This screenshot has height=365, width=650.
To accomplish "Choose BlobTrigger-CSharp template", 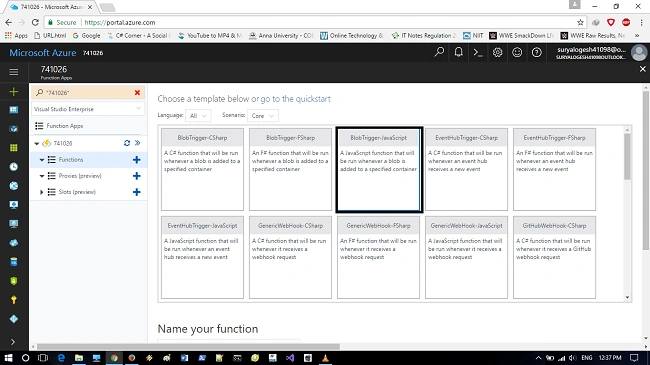I will pyautogui.click(x=202, y=169).
